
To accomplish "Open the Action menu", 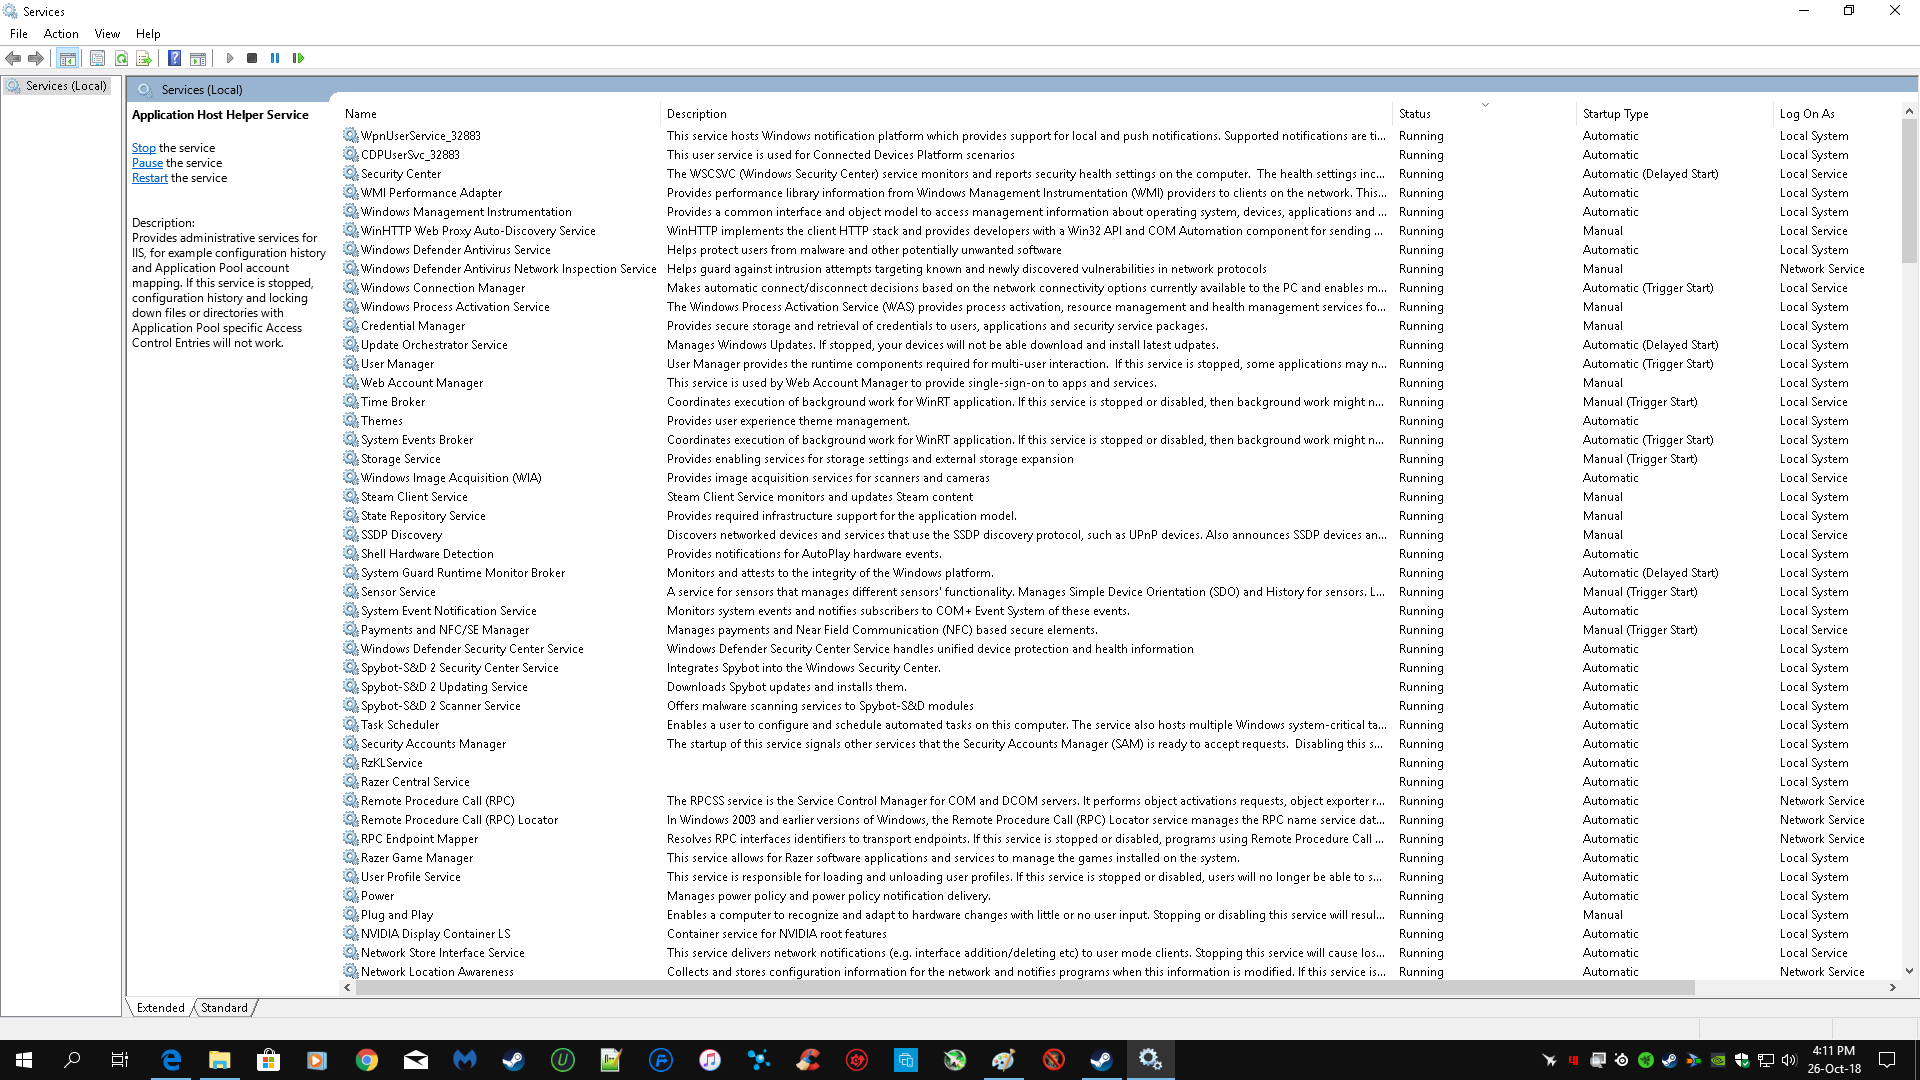I will [x=61, y=34].
